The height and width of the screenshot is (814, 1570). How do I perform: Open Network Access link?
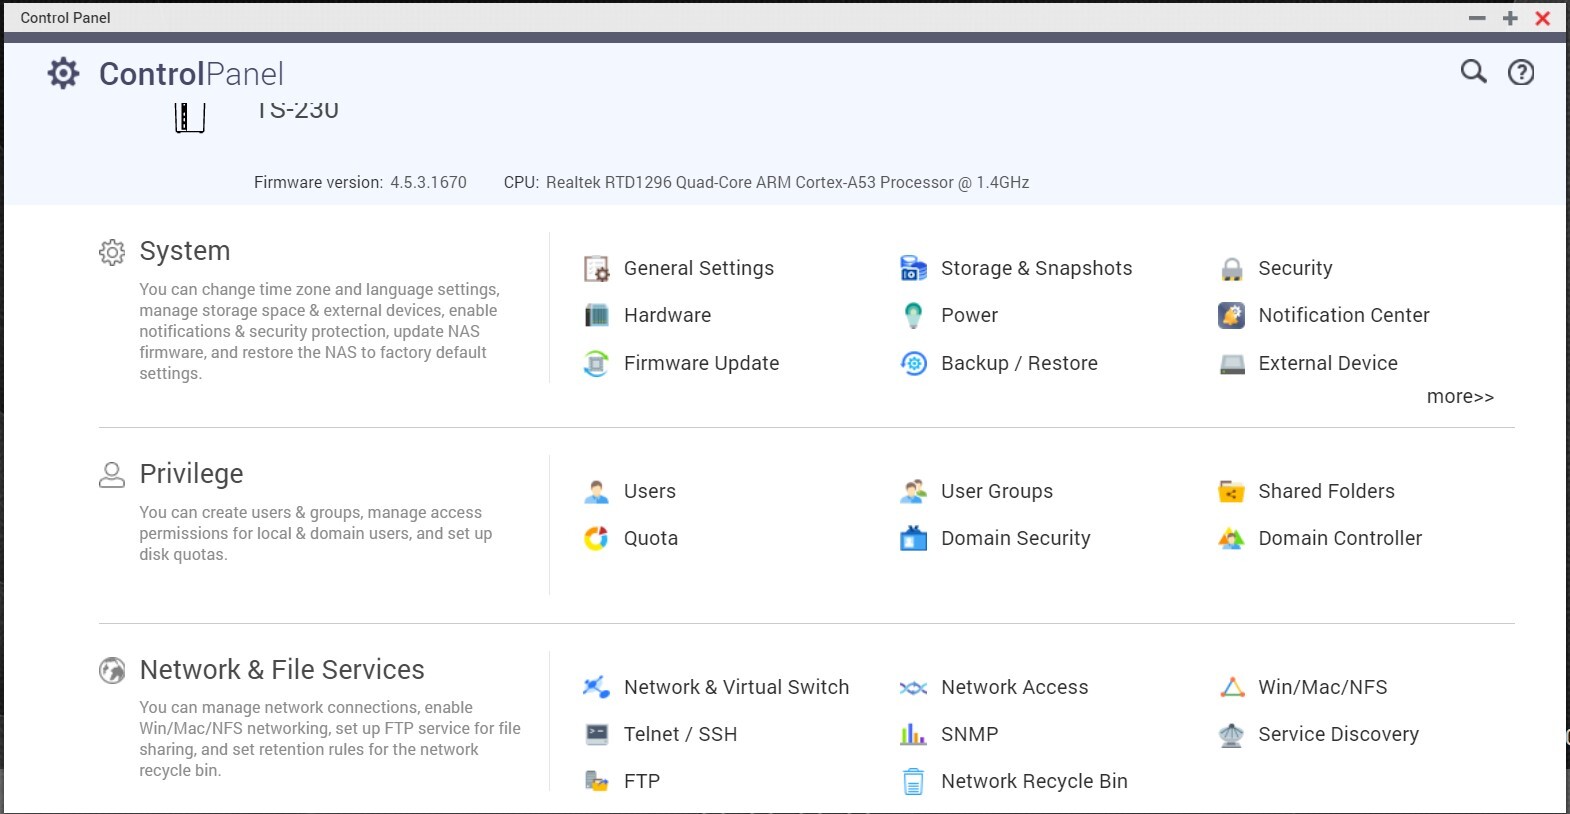1014,687
